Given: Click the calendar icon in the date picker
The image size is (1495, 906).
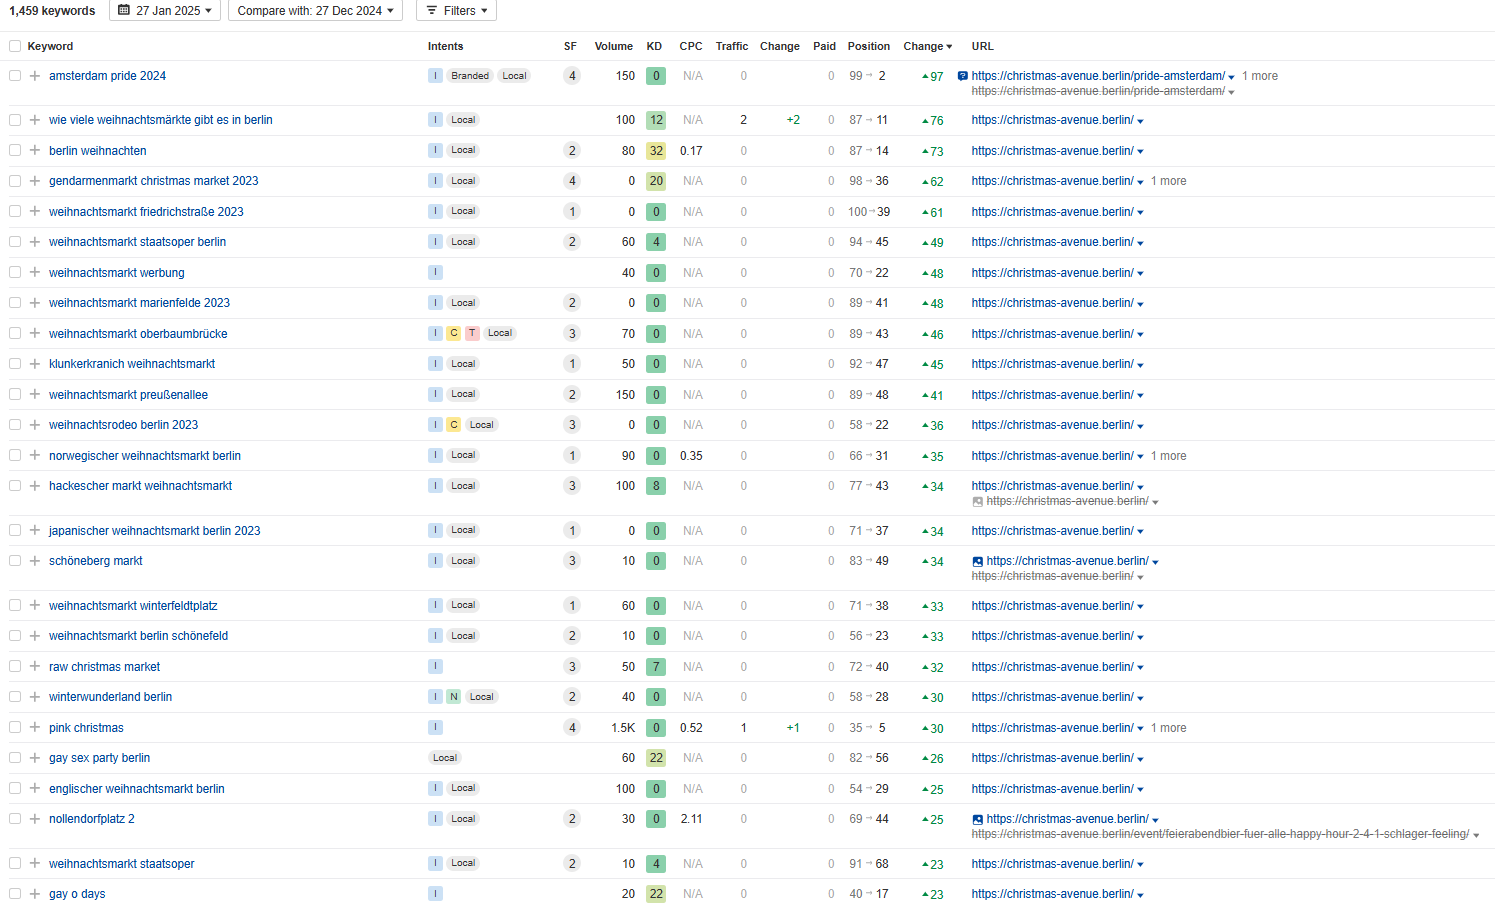Looking at the screenshot, I should [x=124, y=10].
